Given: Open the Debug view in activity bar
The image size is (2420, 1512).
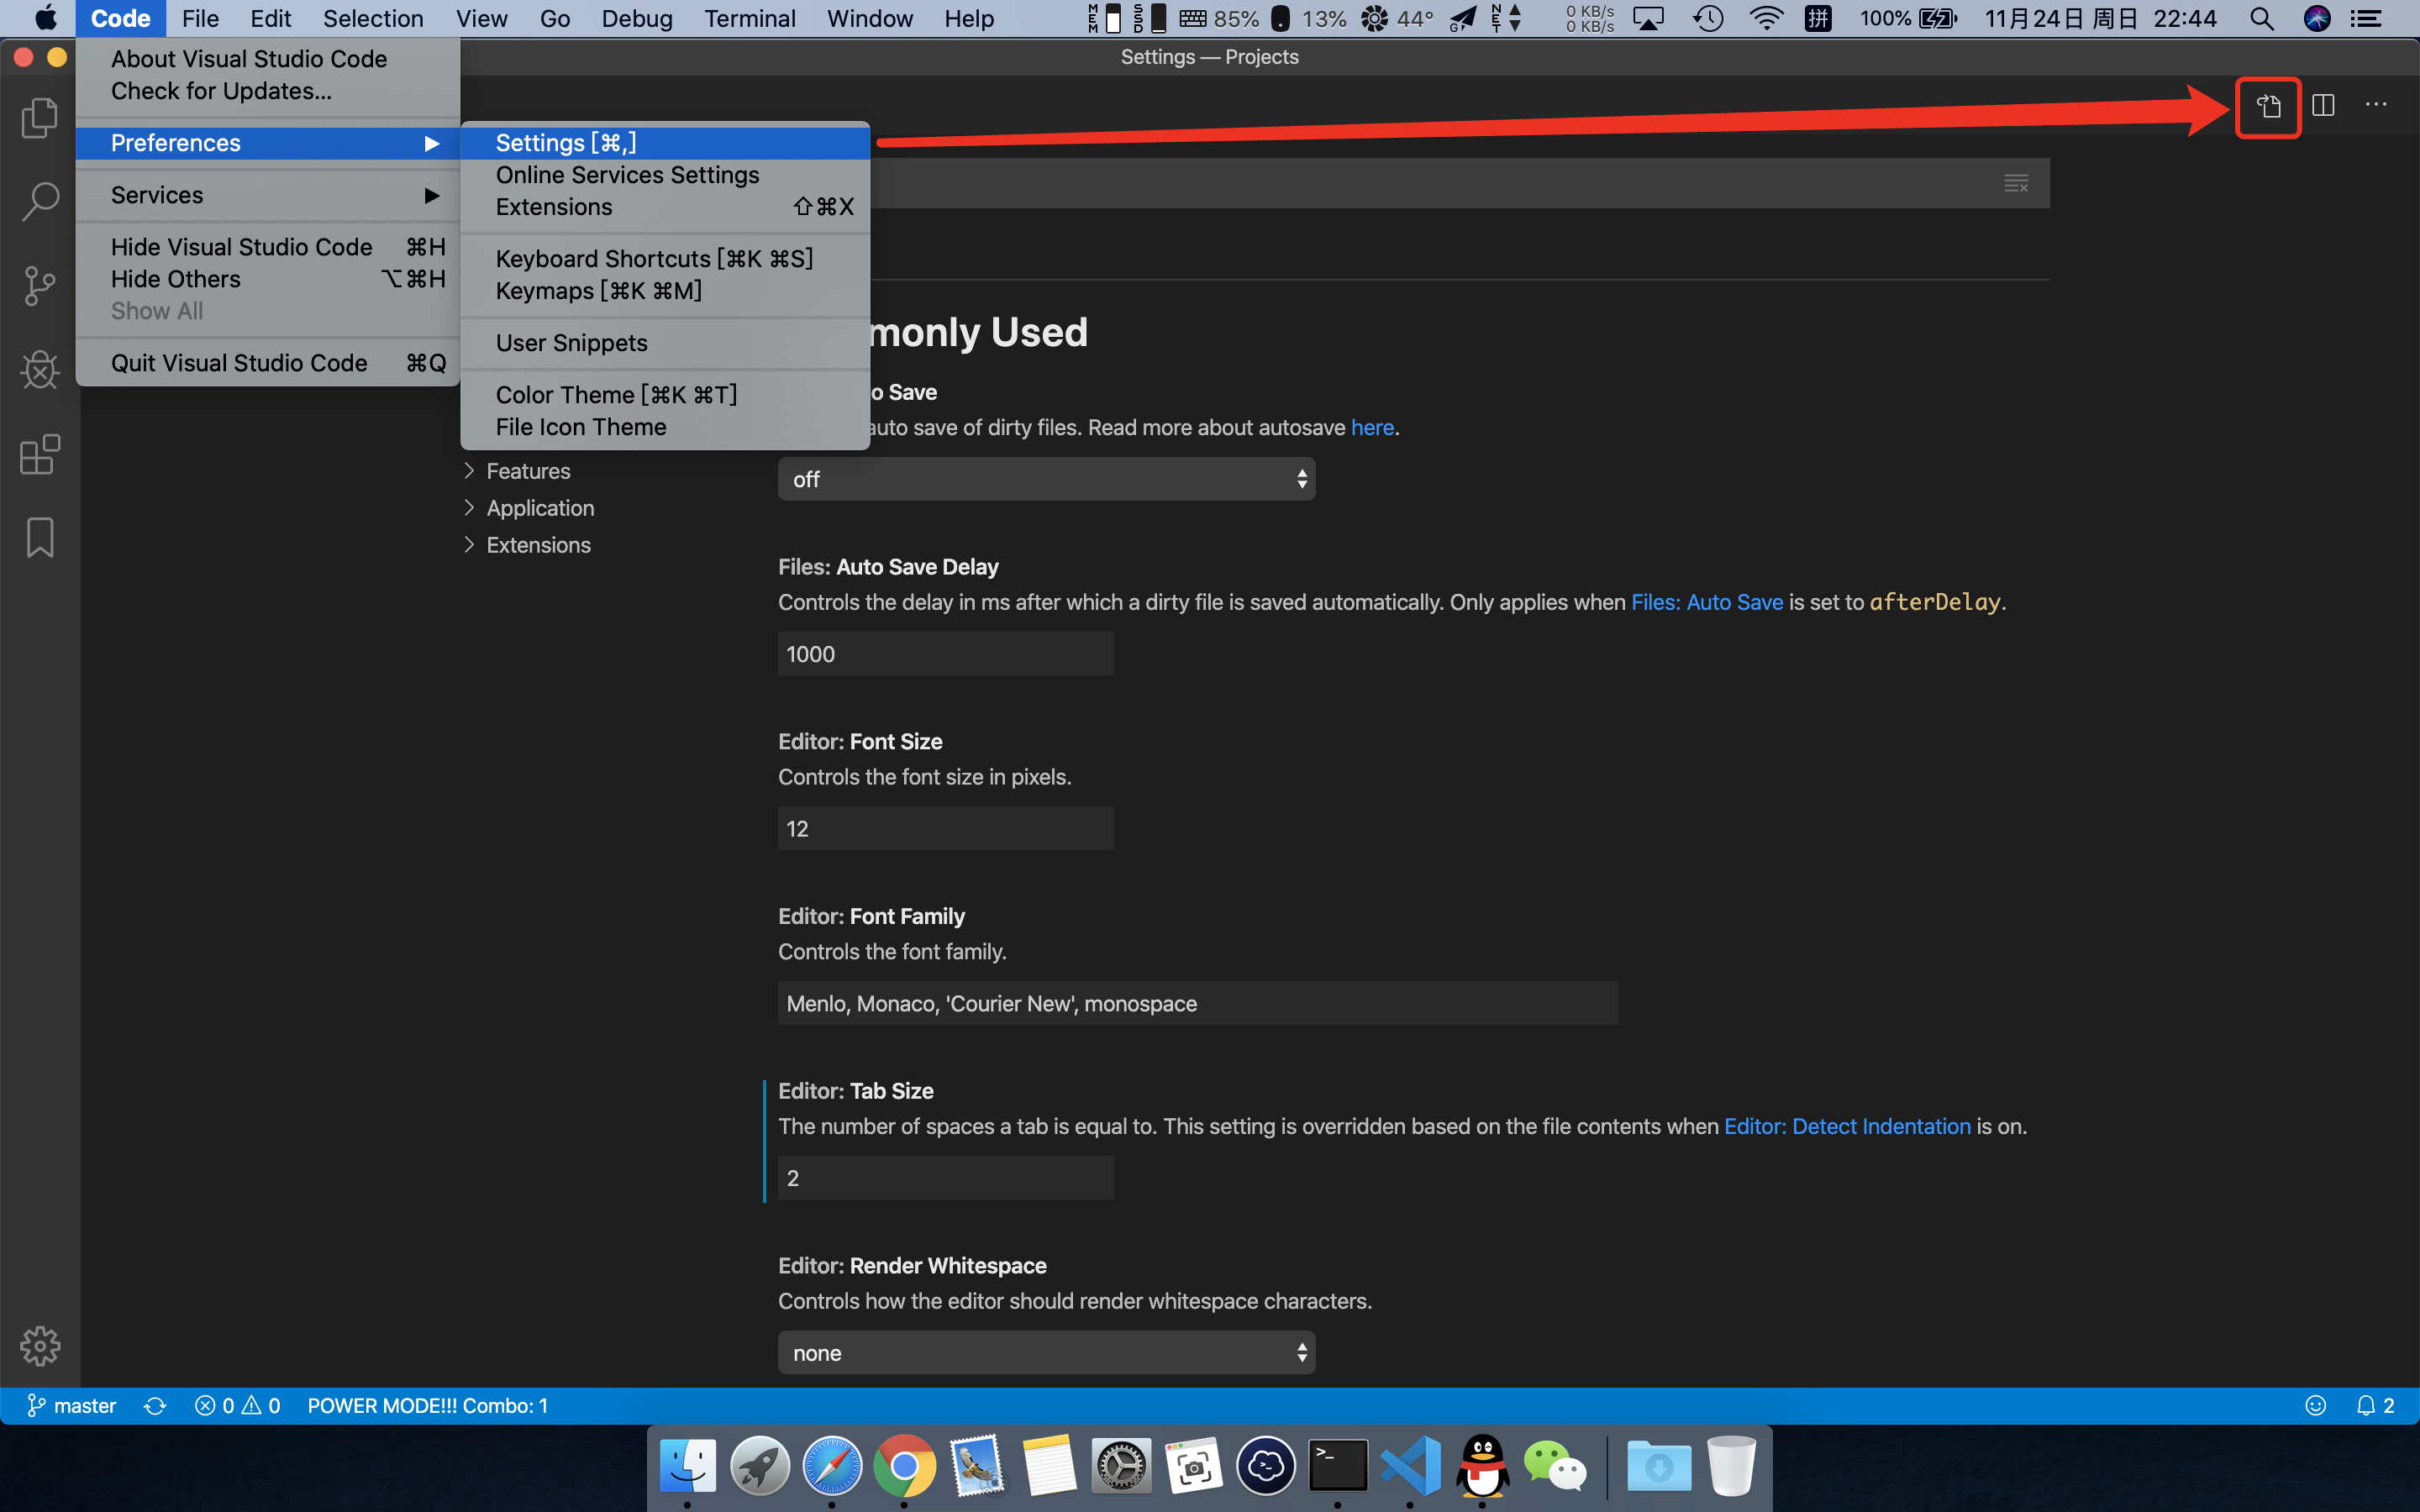Looking at the screenshot, I should (40, 370).
